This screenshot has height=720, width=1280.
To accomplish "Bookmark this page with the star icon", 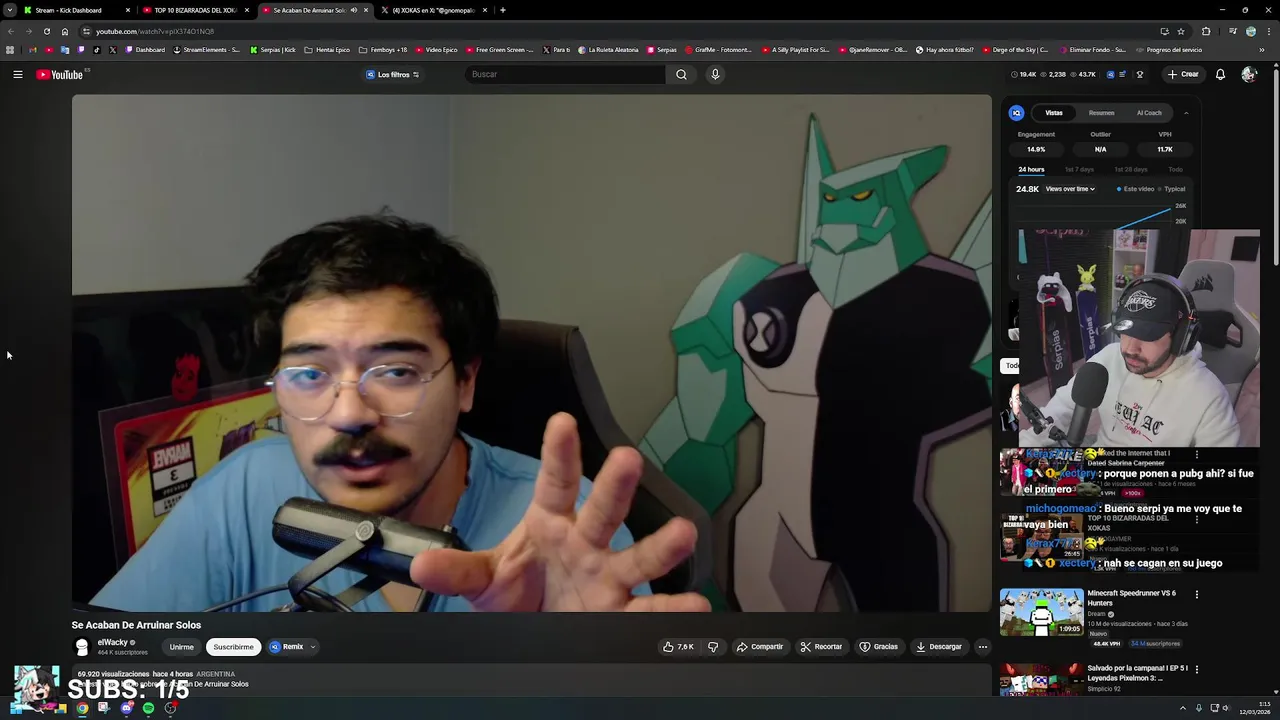I will coord(1181,31).
